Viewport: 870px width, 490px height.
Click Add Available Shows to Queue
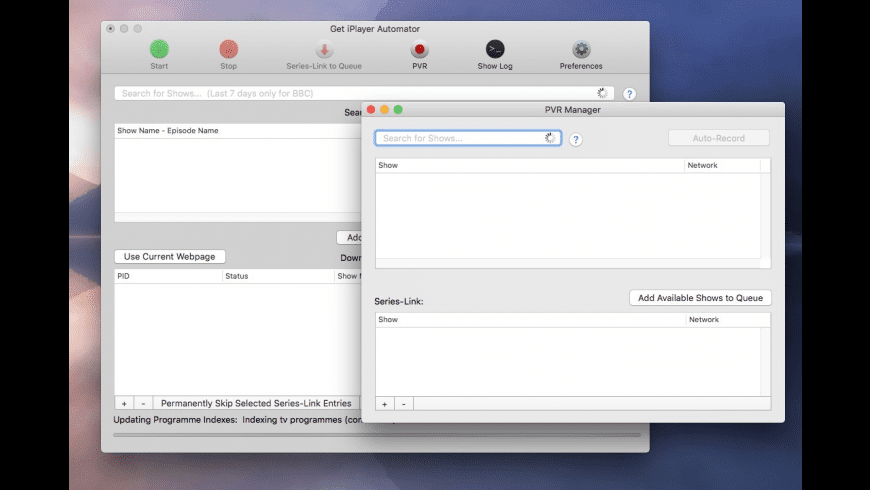click(700, 298)
